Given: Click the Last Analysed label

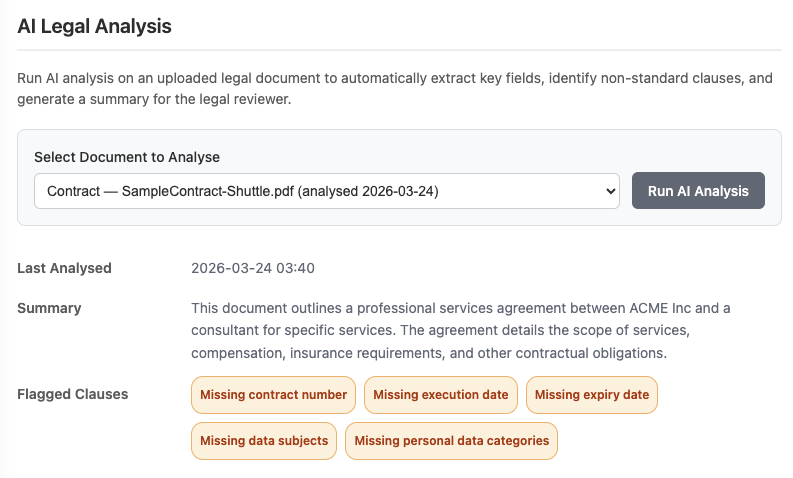Looking at the screenshot, I should (x=64, y=268).
